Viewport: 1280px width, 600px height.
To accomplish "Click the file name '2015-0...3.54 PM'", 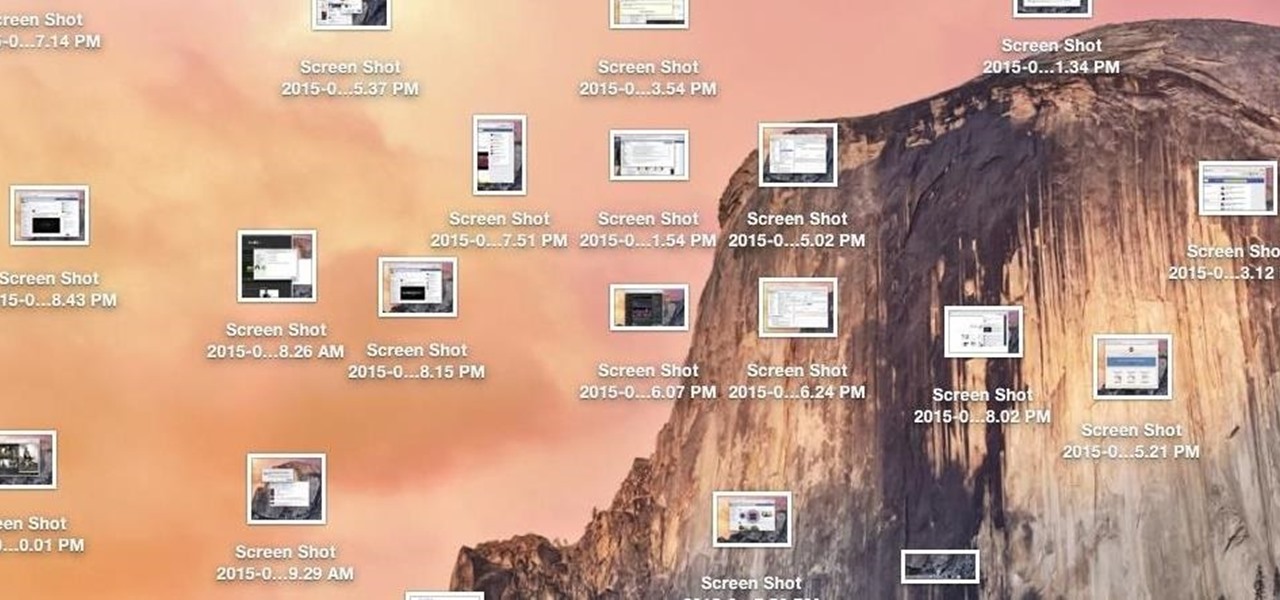I will point(648,89).
